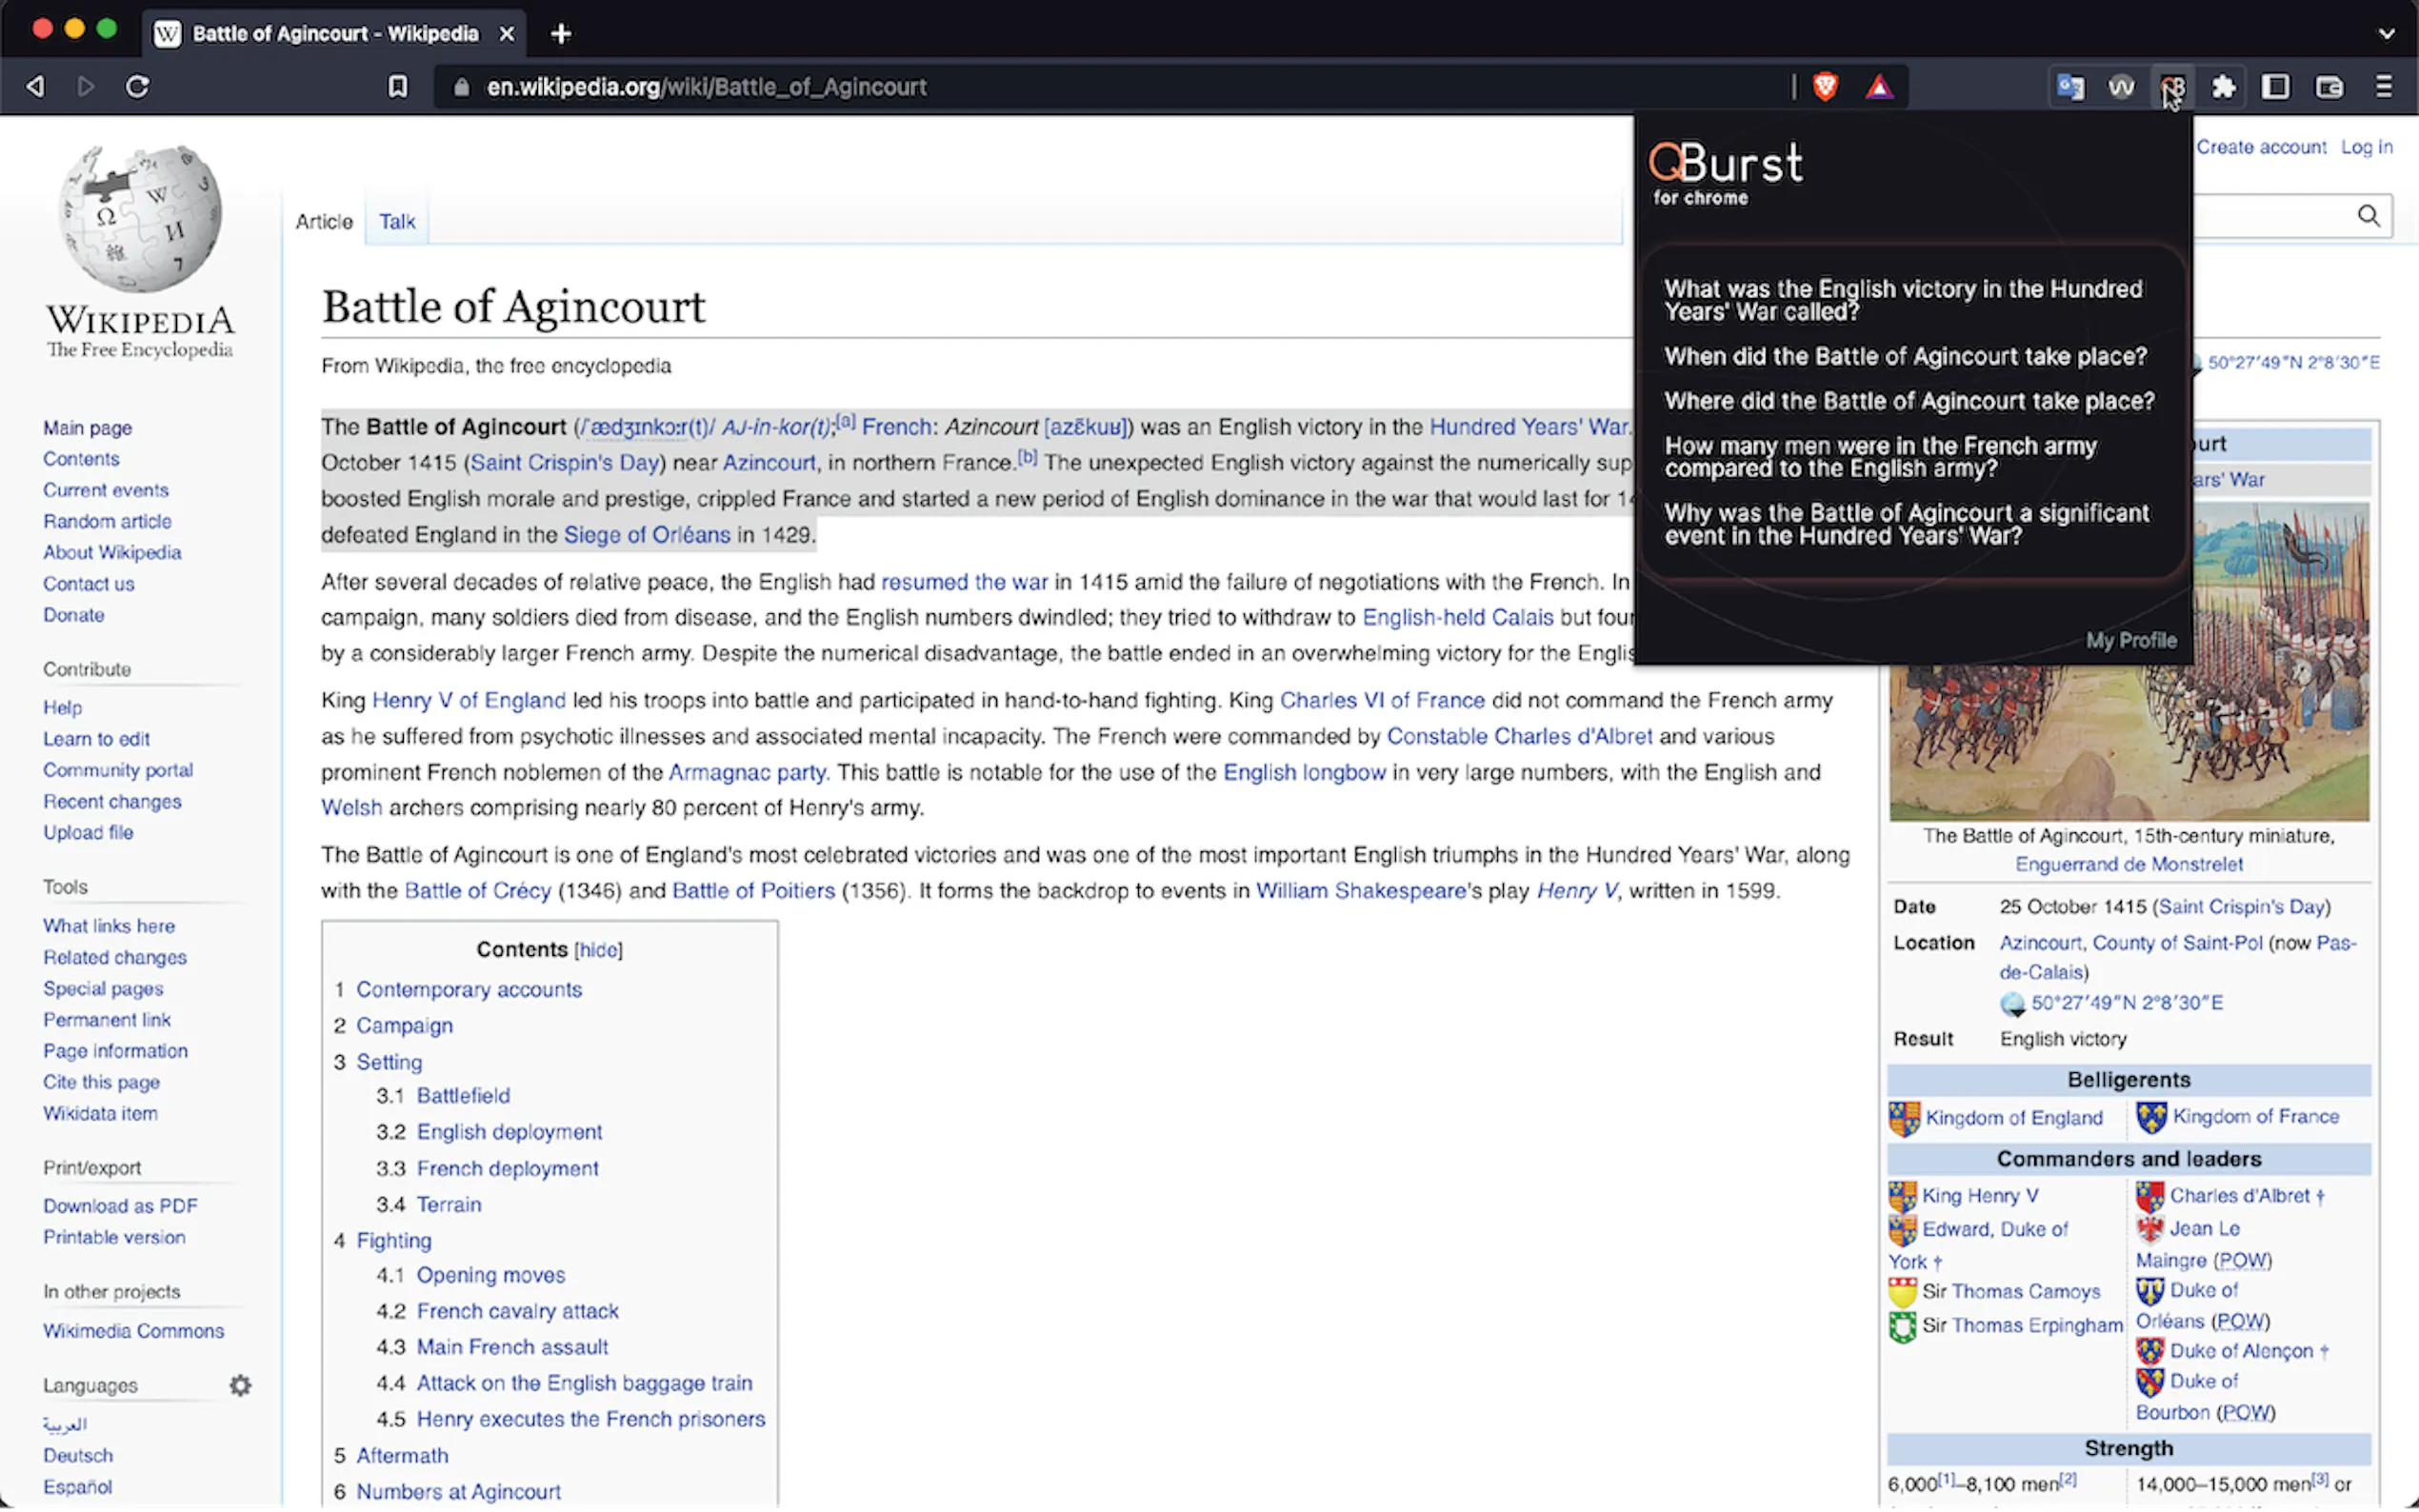
Task: Open the languages settings gear icon
Action: pos(240,1385)
